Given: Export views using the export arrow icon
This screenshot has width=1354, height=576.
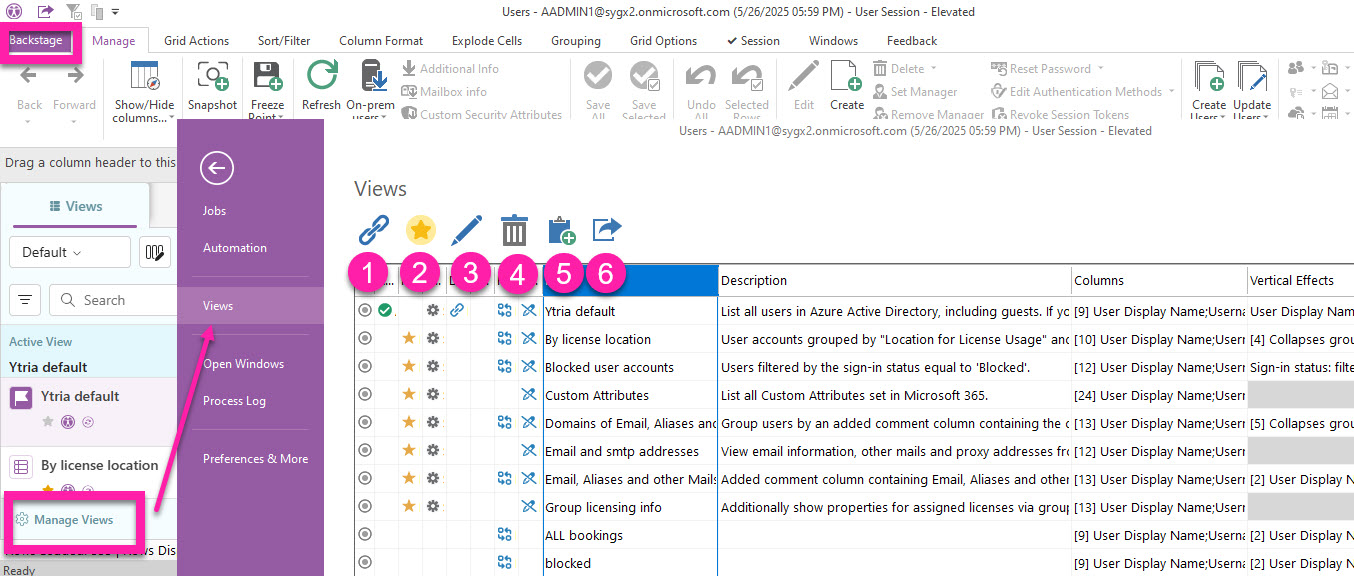Looking at the screenshot, I should [x=606, y=229].
